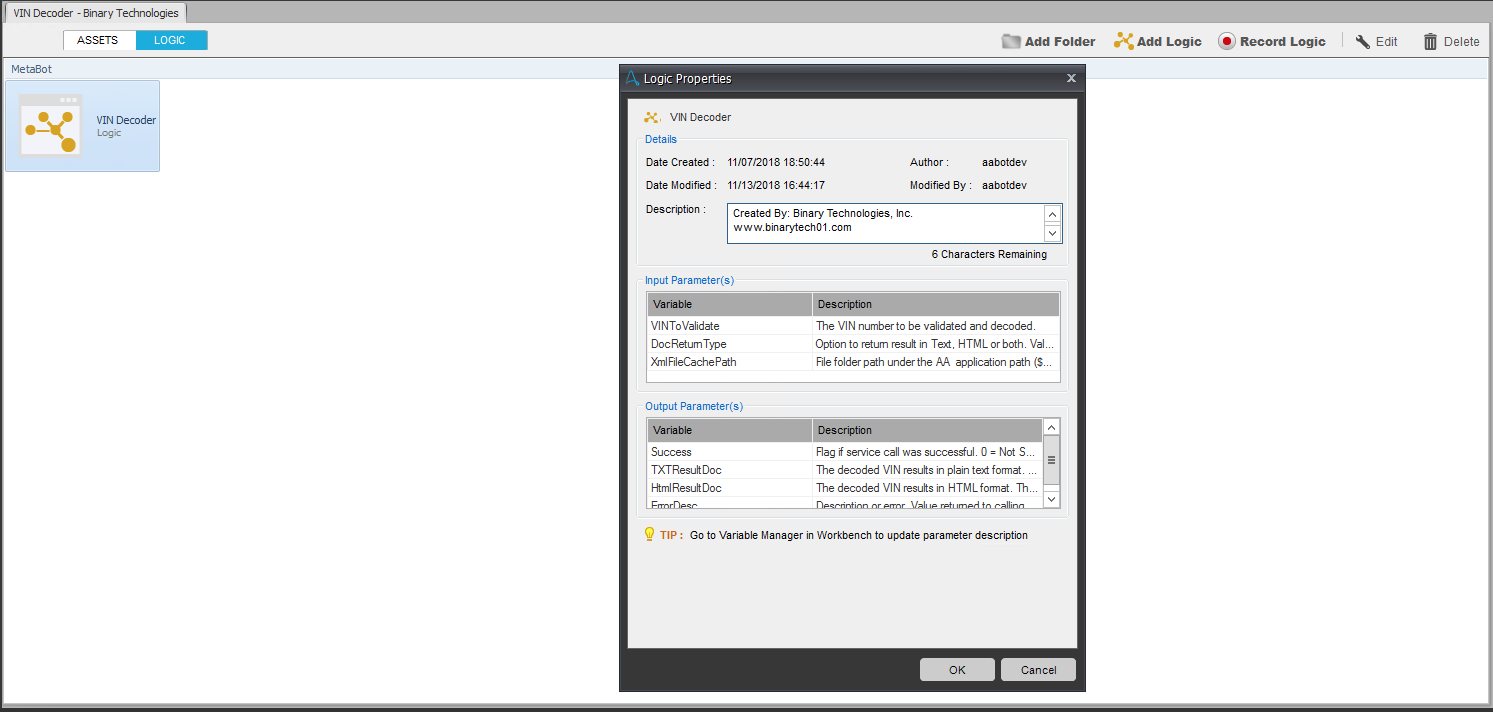The height and width of the screenshot is (712, 1493).
Task: Click the Delete trash icon
Action: [x=1430, y=42]
